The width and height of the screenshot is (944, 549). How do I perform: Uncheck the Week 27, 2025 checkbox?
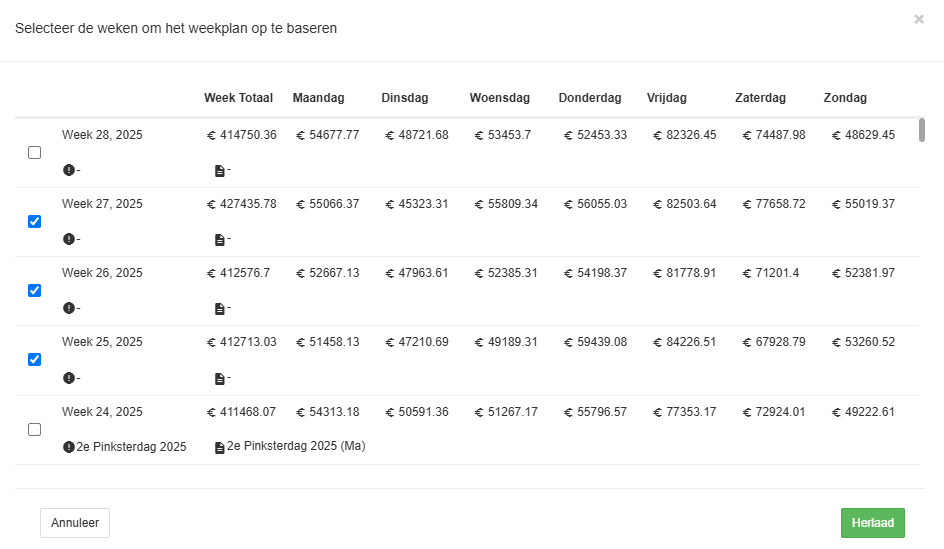[35, 222]
